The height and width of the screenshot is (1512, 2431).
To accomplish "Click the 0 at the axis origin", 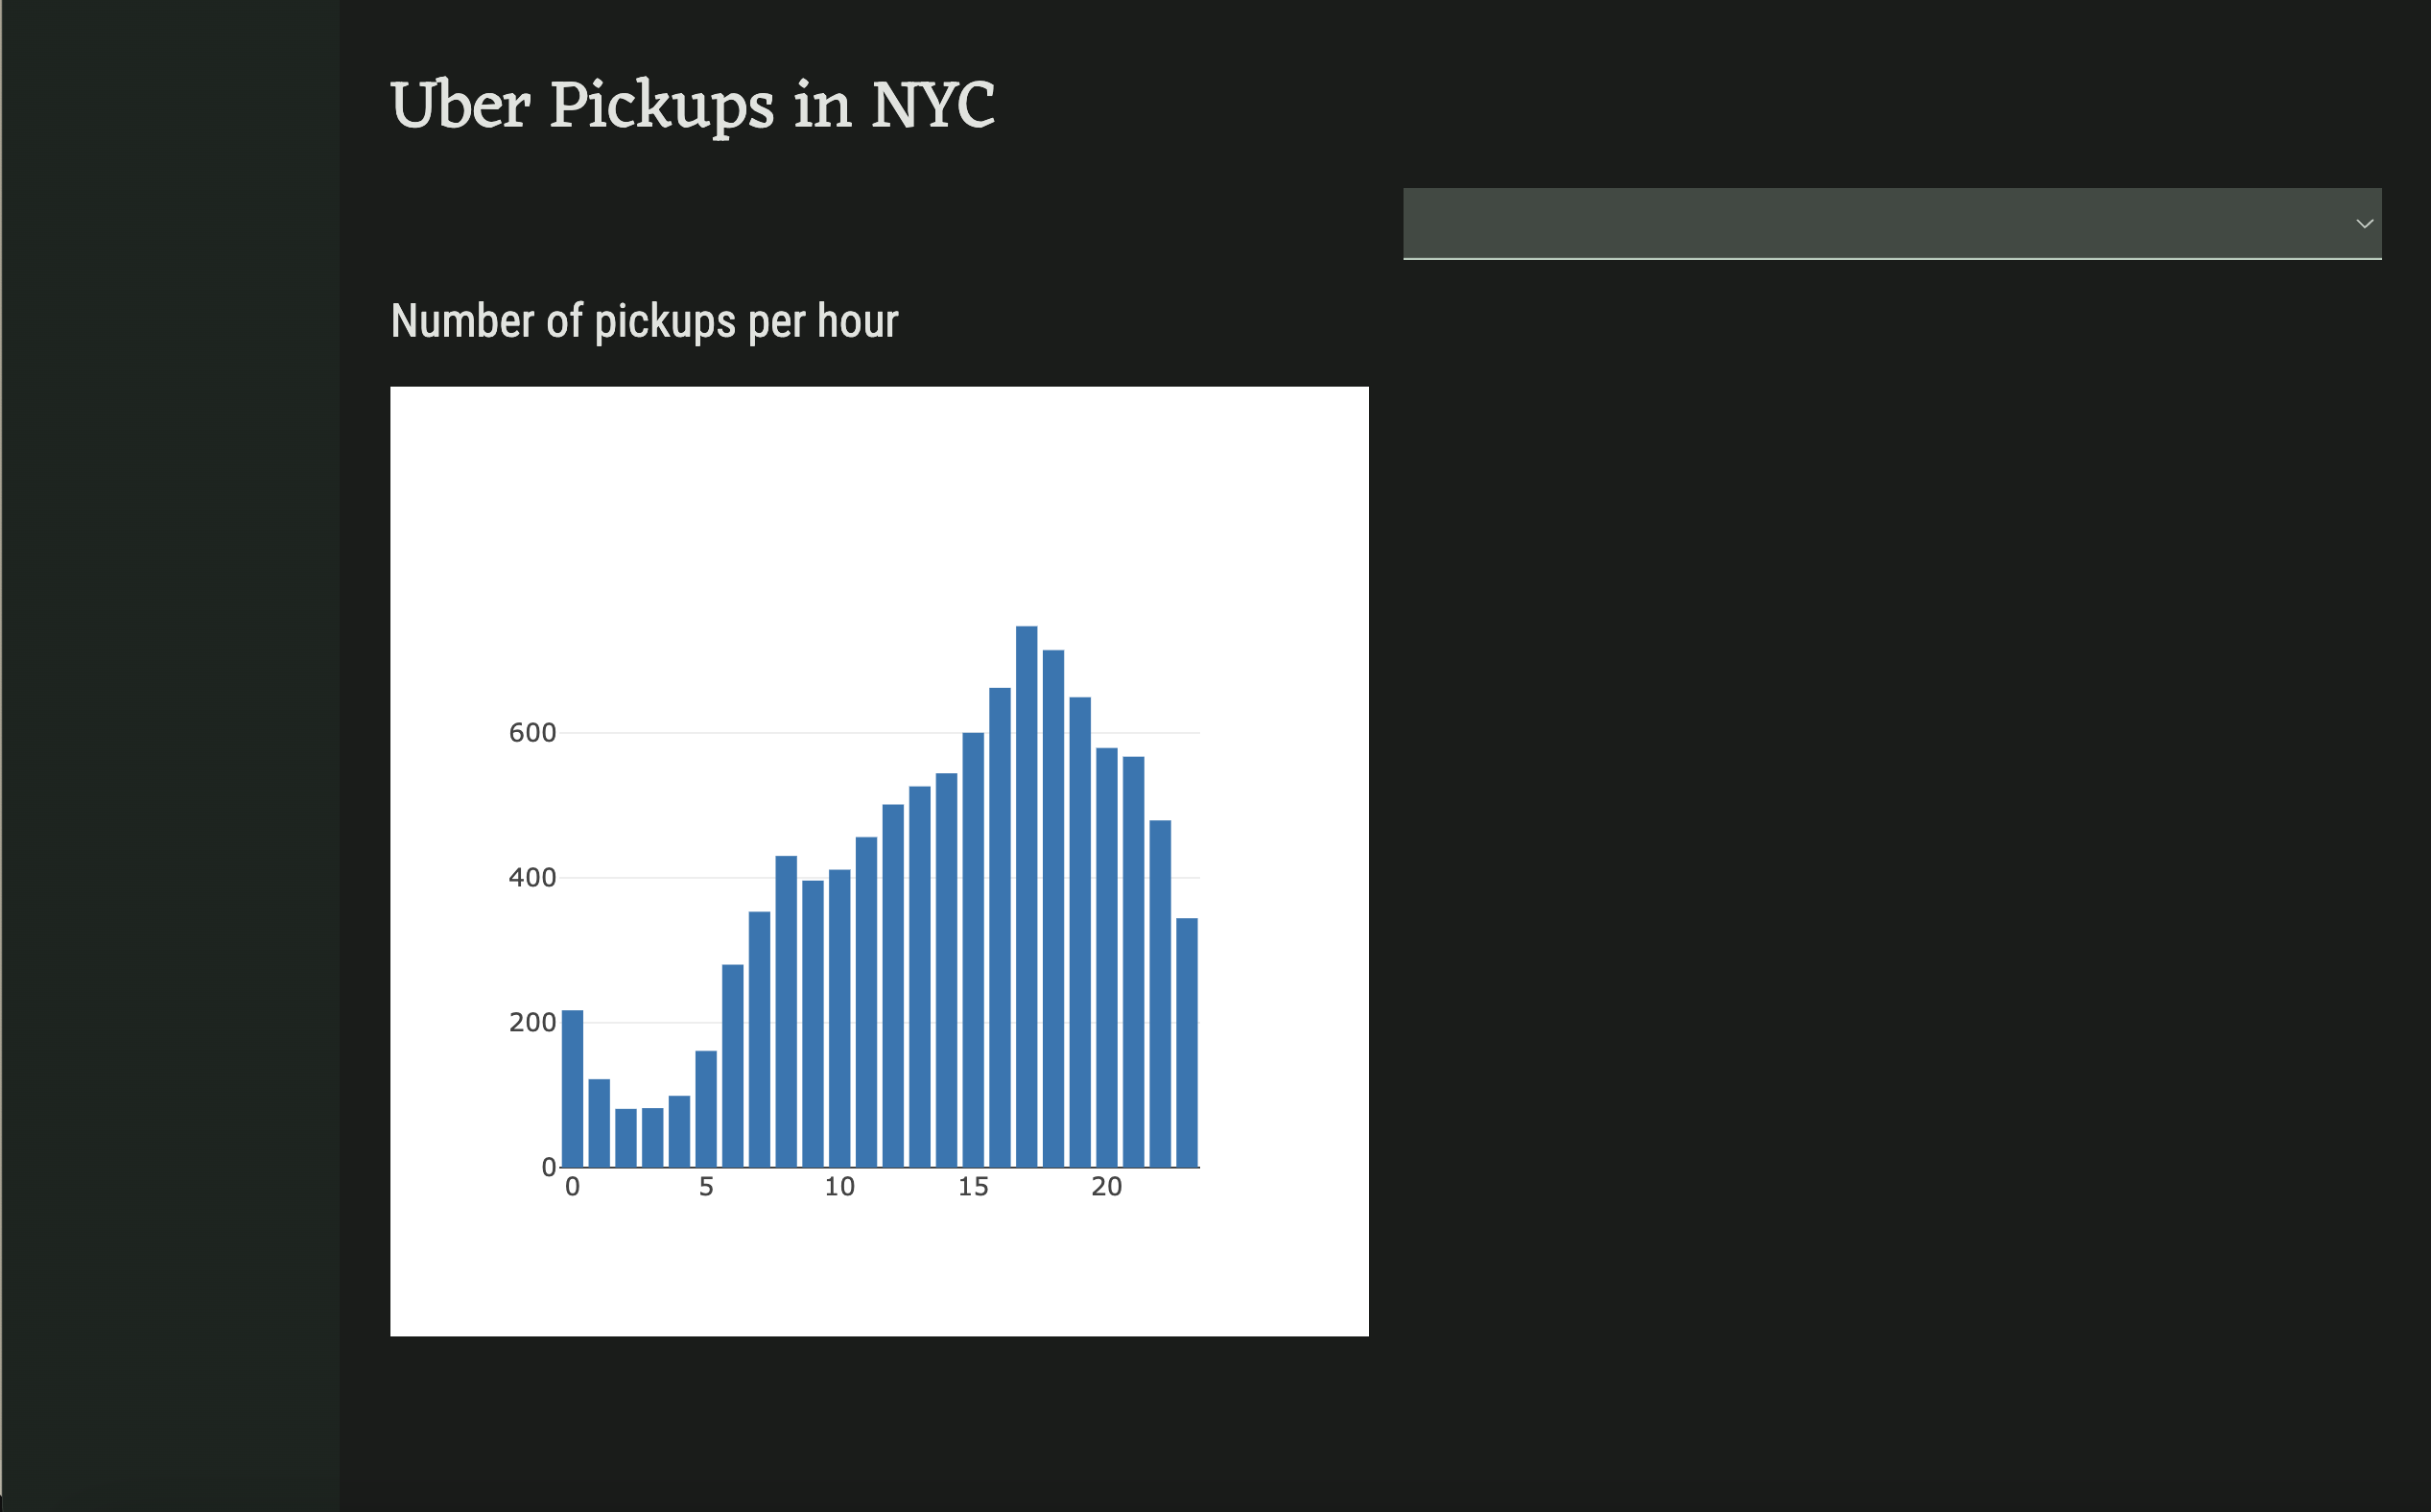I will point(549,1166).
